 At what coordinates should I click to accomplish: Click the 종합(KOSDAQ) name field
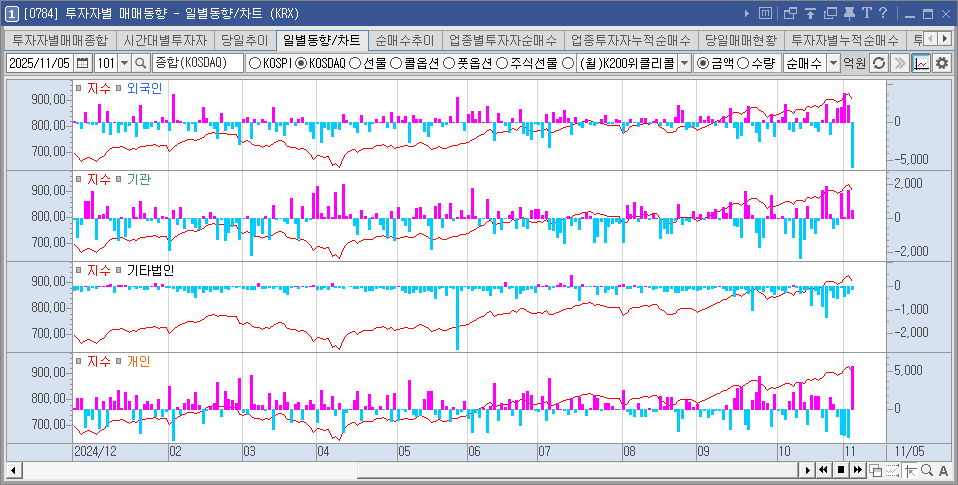(198, 63)
